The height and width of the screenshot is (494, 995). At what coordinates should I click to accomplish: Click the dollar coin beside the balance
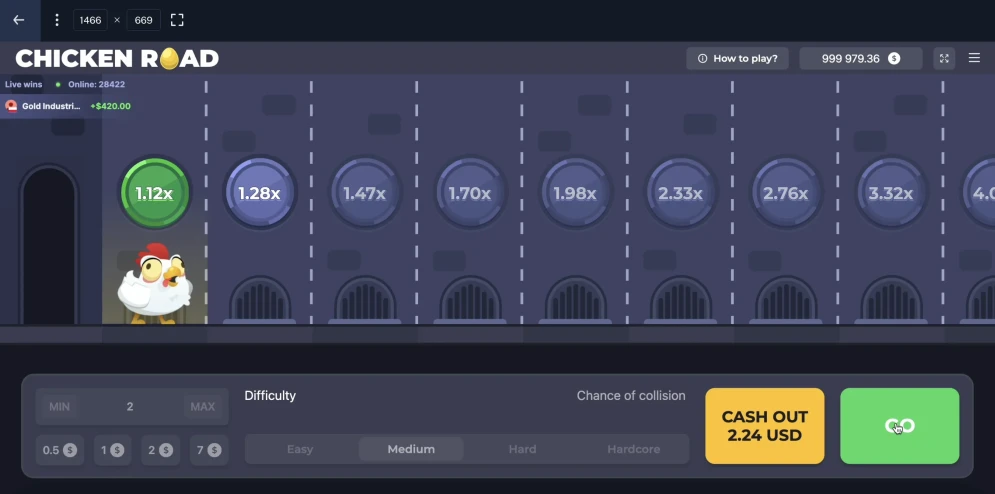[894, 58]
